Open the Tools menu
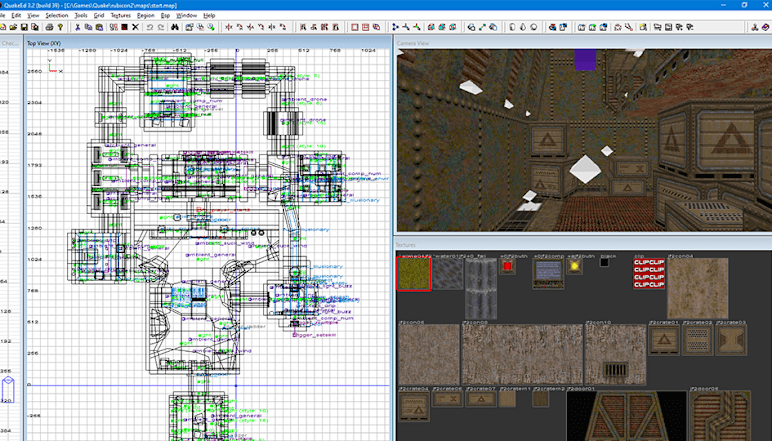The image size is (772, 441). (x=81, y=16)
